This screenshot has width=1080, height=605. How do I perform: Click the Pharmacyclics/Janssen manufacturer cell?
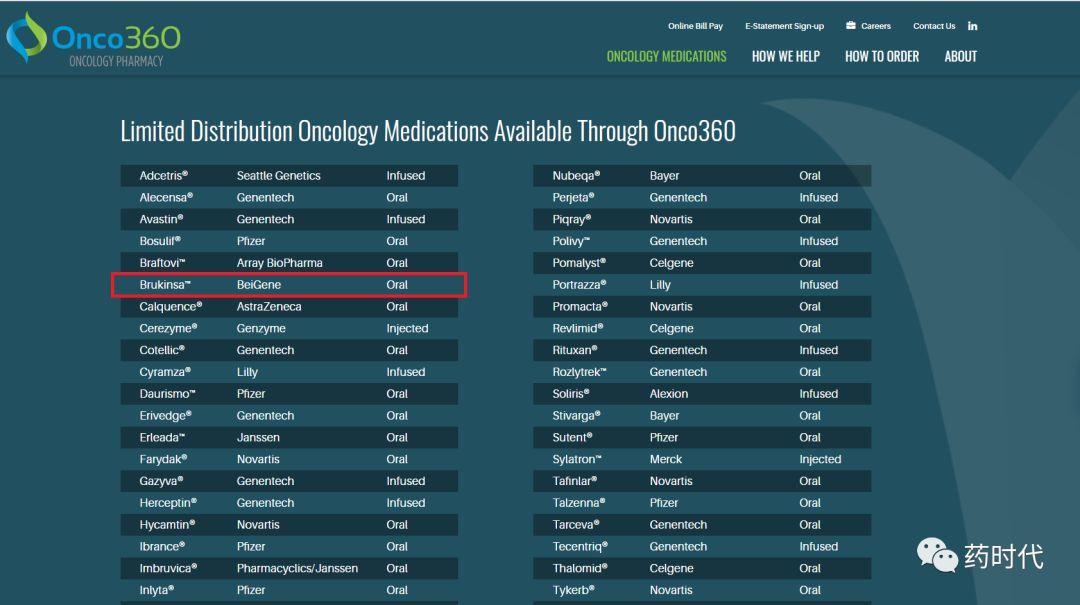point(297,568)
